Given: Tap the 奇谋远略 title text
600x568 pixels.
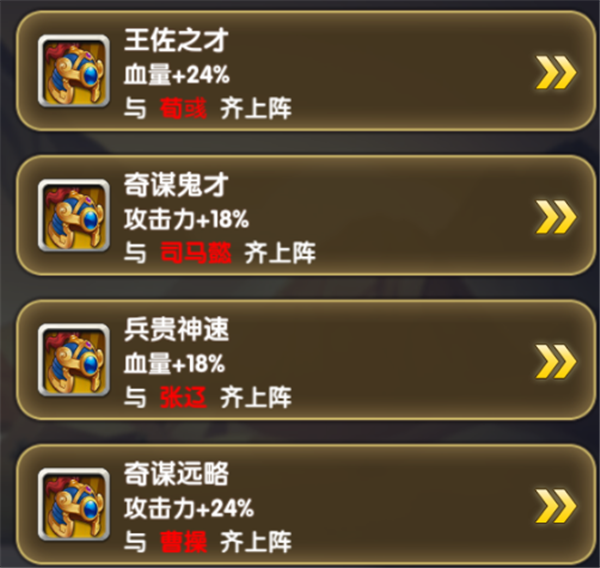Looking at the screenshot, I should 176,473.
